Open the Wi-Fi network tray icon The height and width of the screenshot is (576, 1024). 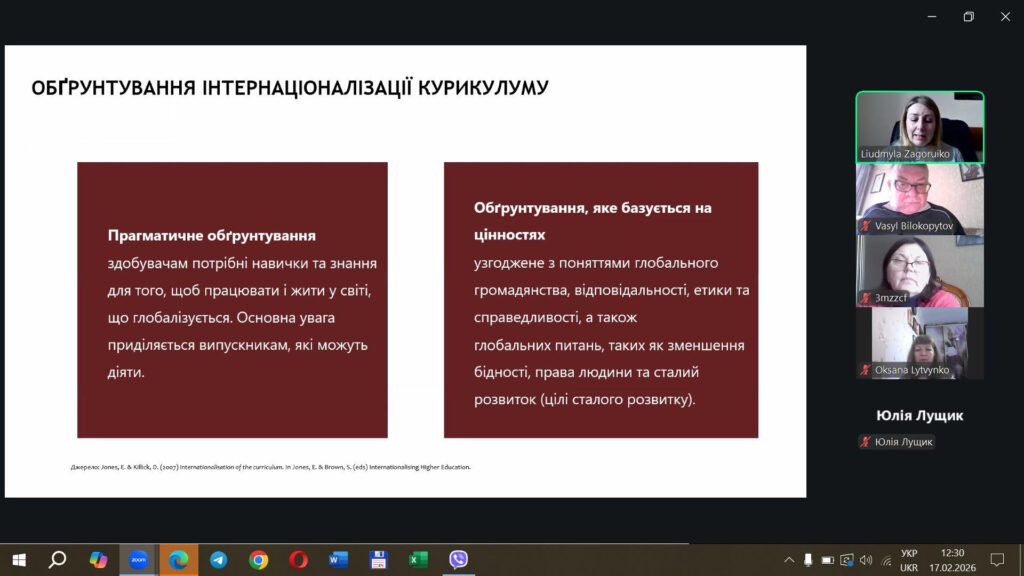(x=884, y=560)
